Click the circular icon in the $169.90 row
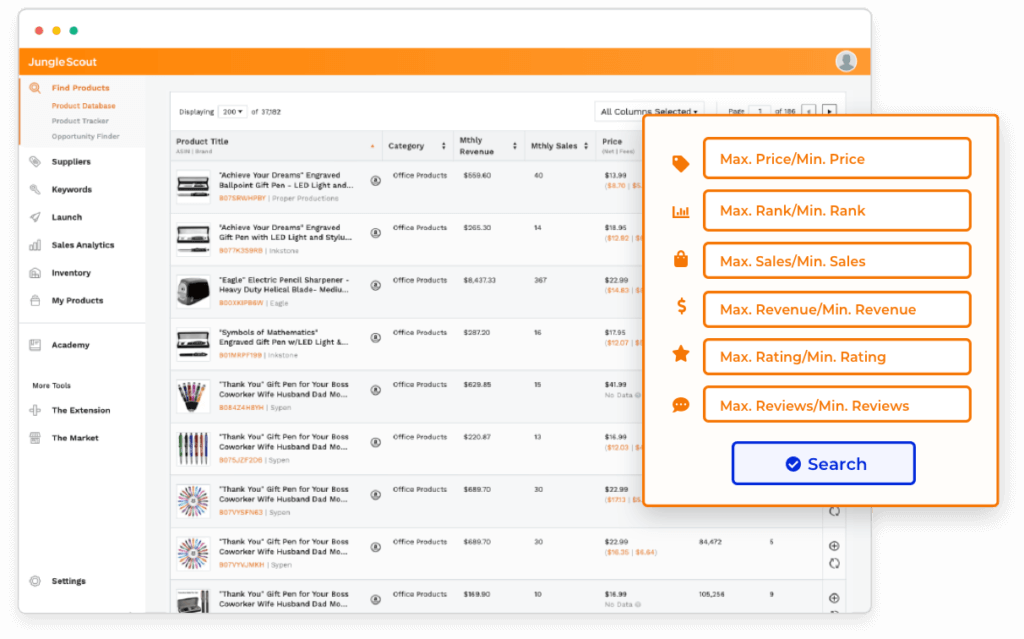The height and width of the screenshot is (639, 1024). tap(376, 599)
